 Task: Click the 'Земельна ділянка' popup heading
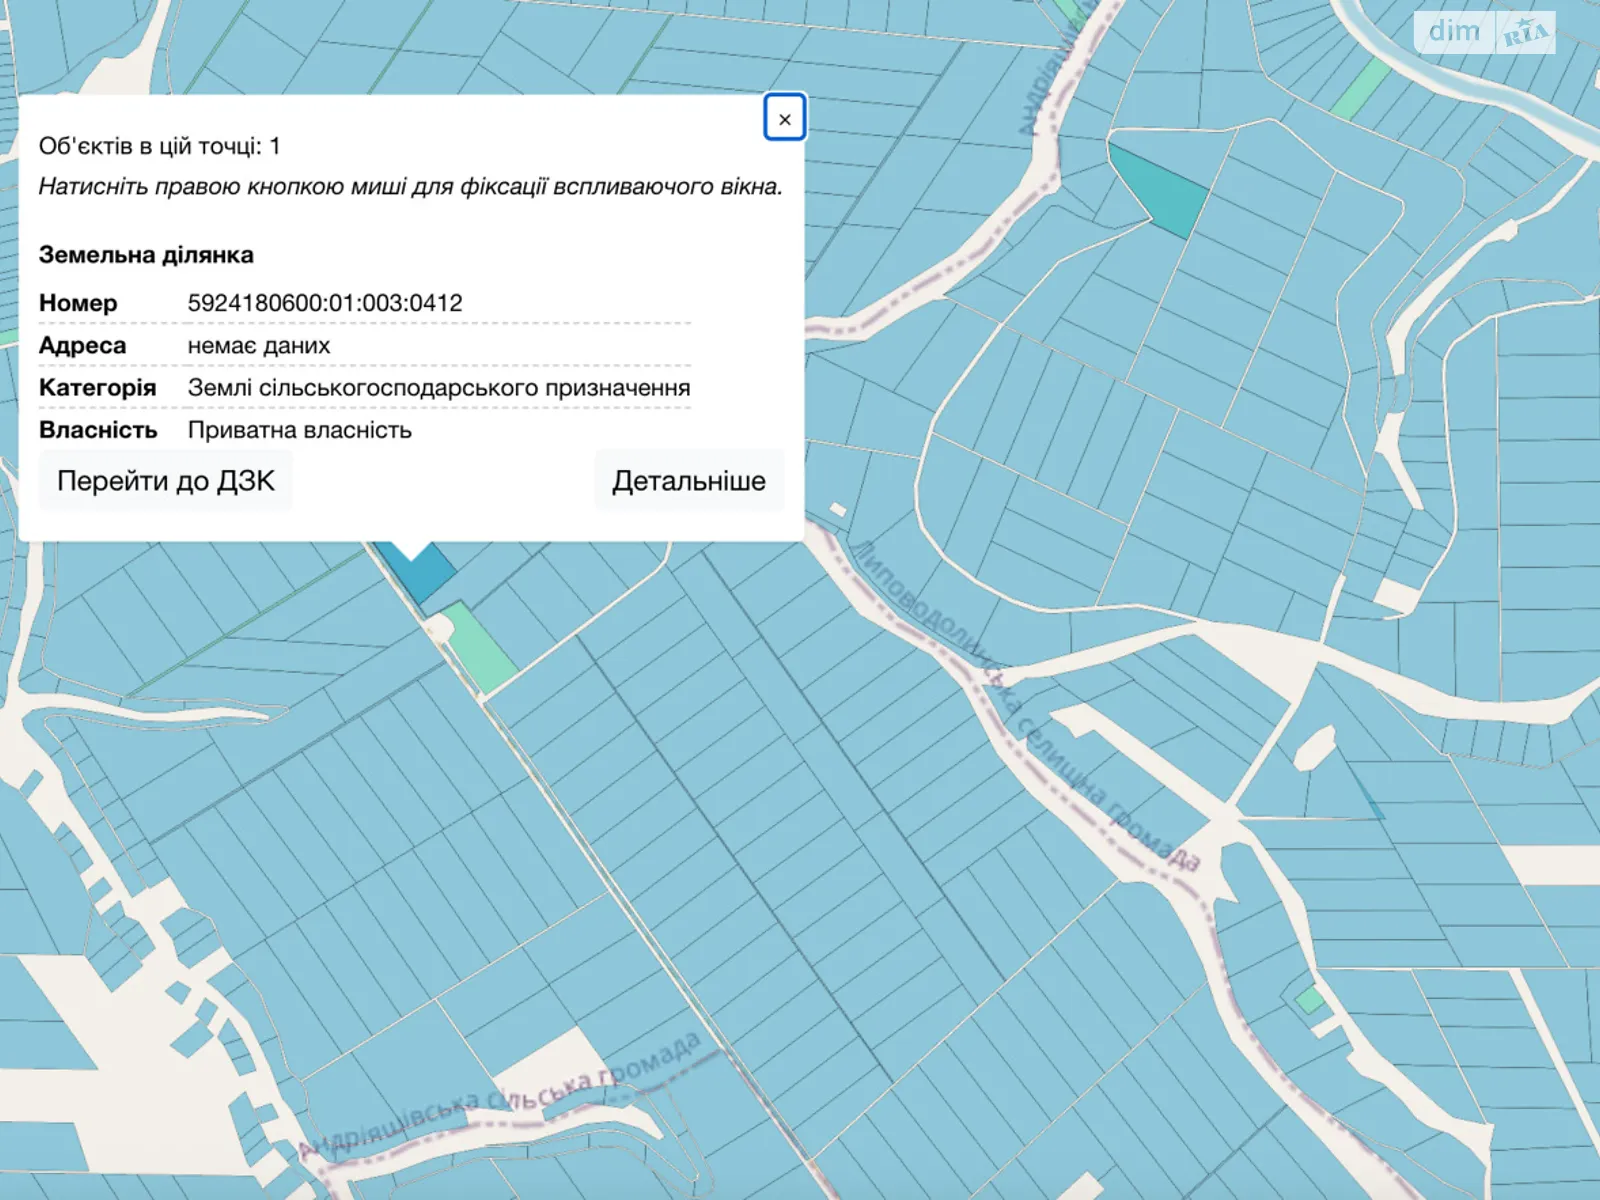[146, 255]
